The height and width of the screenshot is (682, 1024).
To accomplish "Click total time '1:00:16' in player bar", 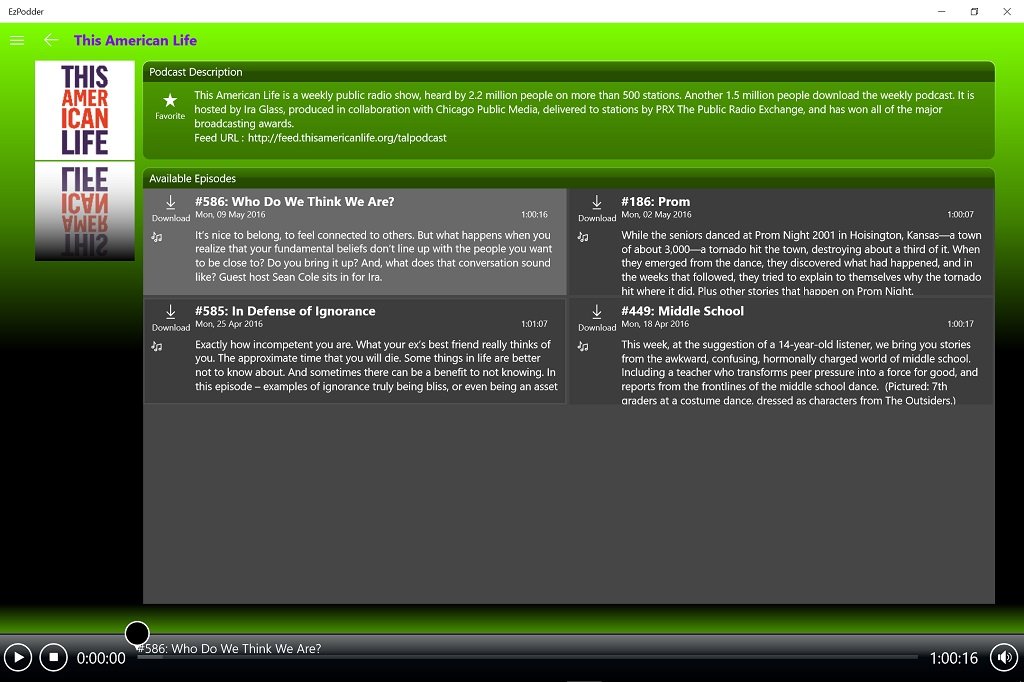I will coord(953,658).
